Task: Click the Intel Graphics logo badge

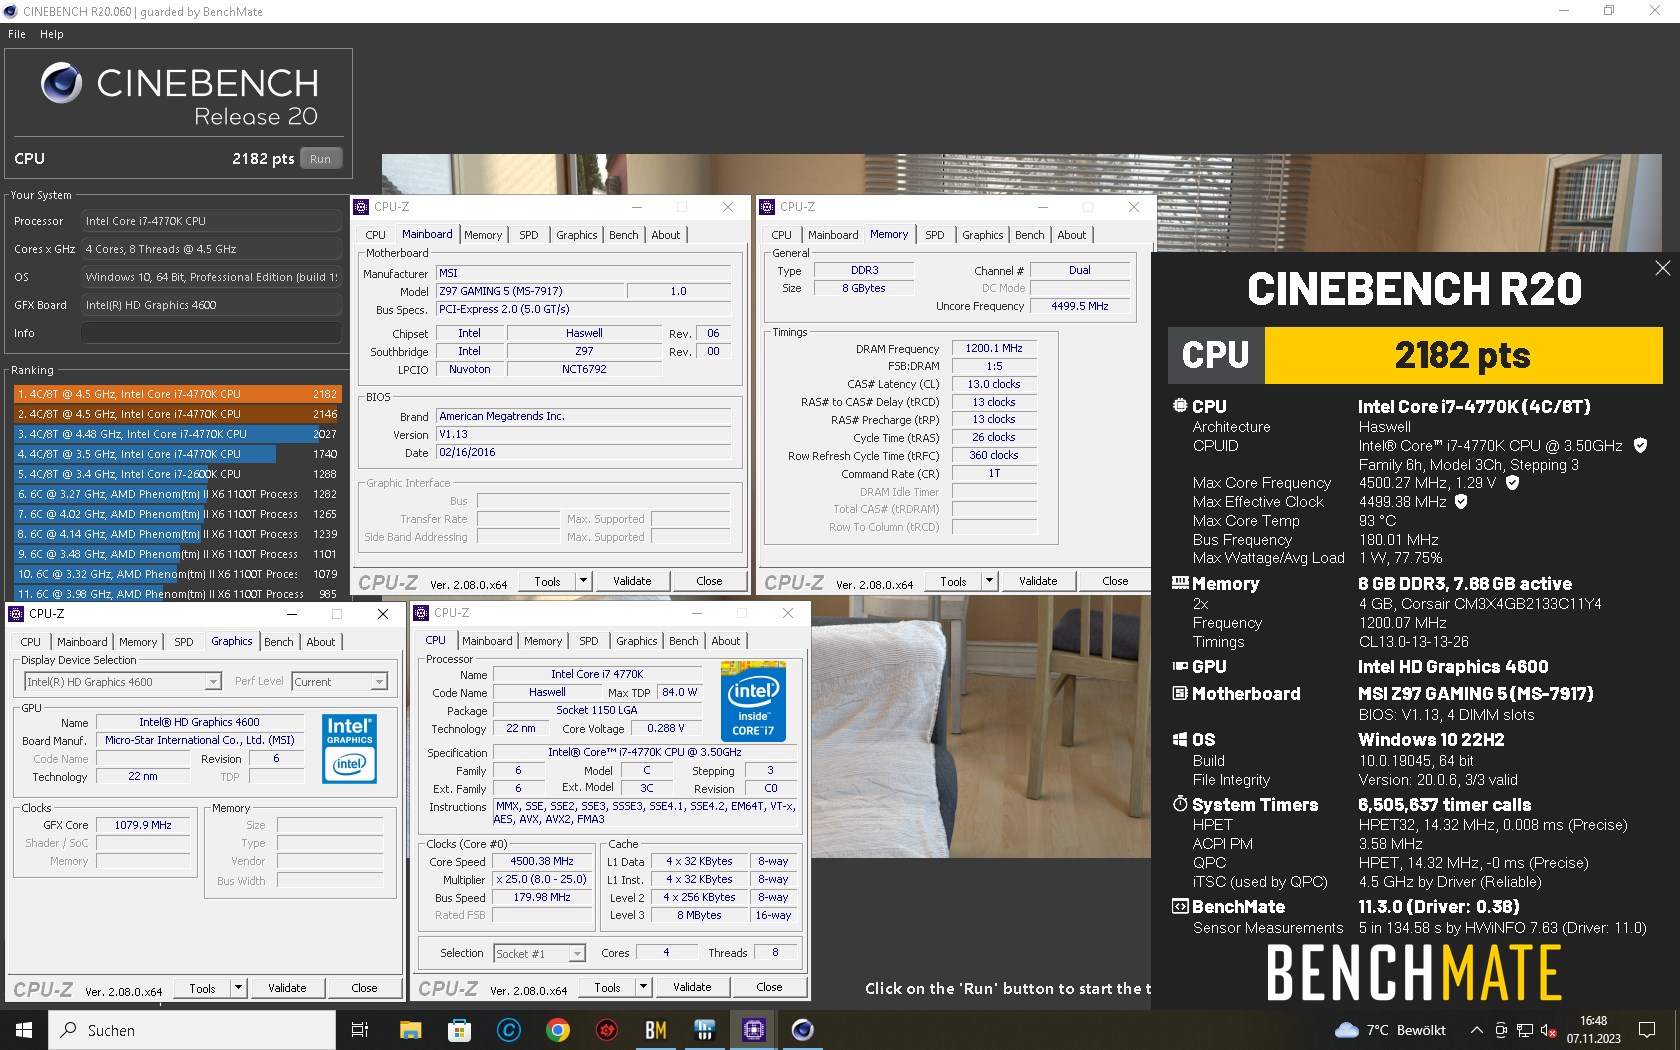Action: click(x=349, y=748)
